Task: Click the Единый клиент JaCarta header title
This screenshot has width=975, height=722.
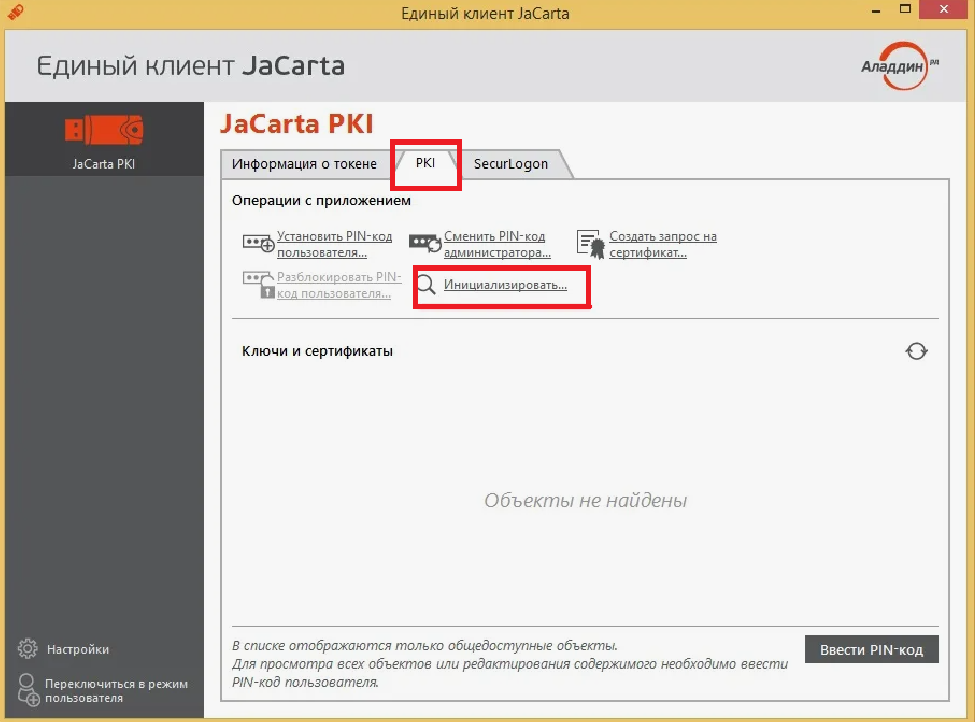Action: (x=190, y=66)
